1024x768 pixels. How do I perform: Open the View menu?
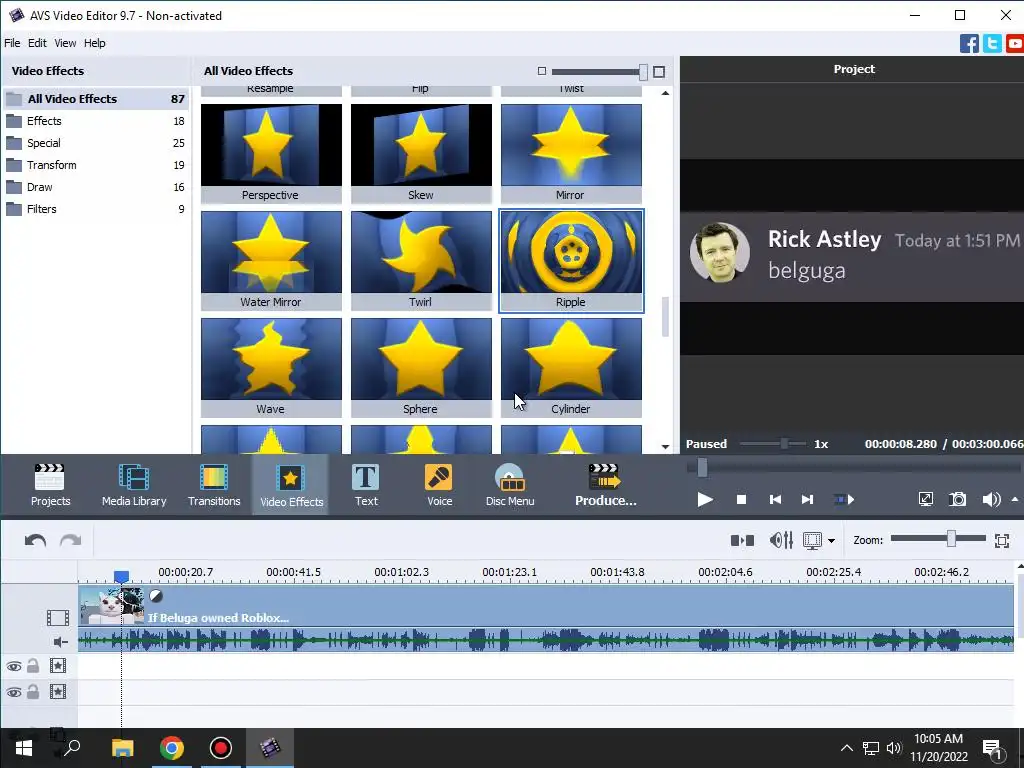pyautogui.click(x=65, y=43)
